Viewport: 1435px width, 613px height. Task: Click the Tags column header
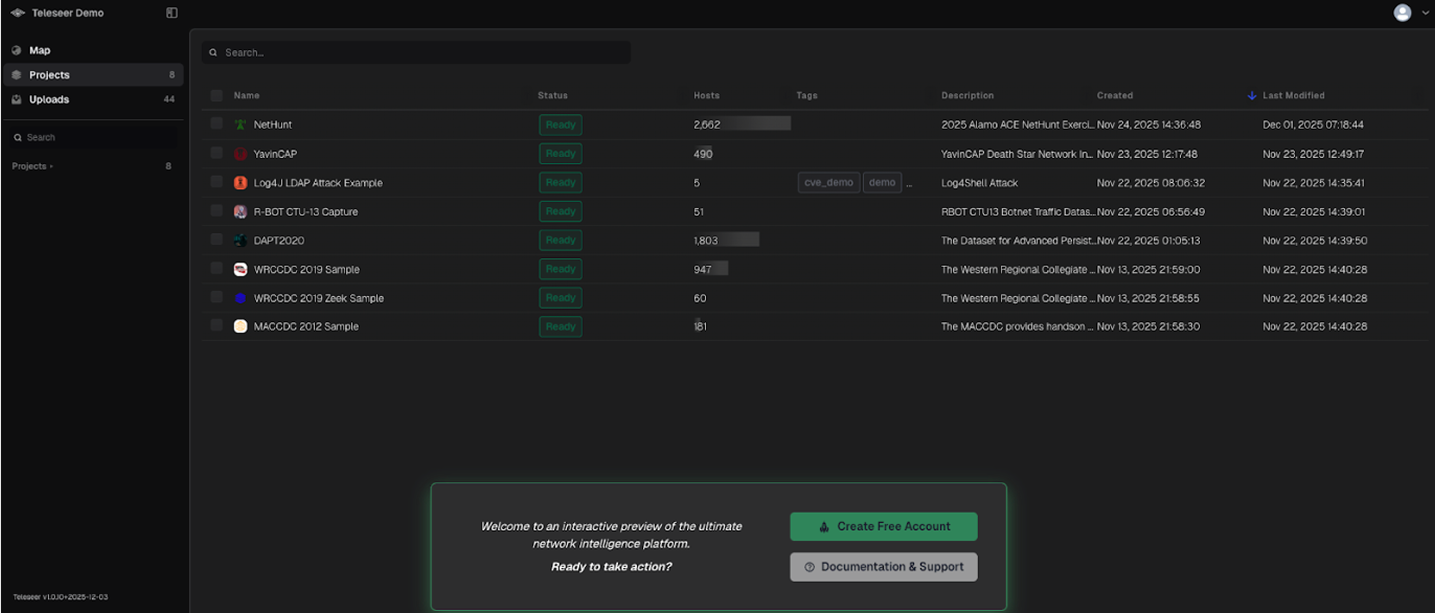coord(807,96)
